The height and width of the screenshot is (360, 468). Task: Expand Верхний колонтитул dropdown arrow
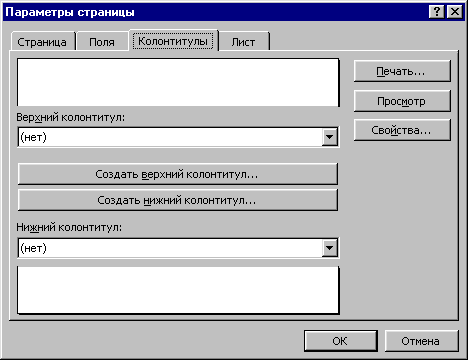[x=329, y=137]
